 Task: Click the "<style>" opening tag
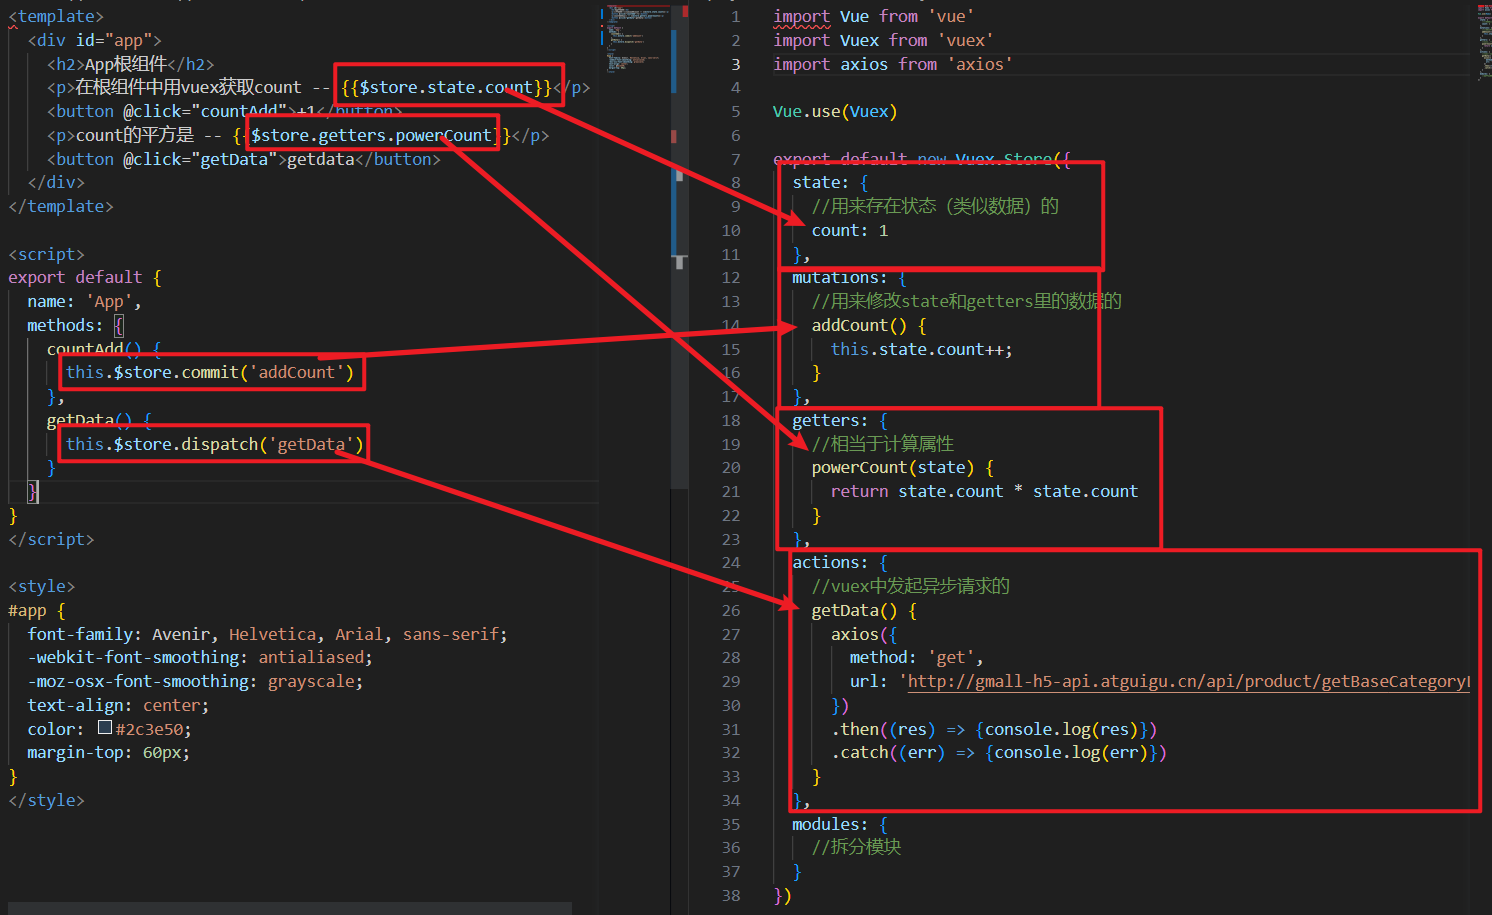[x=42, y=586]
